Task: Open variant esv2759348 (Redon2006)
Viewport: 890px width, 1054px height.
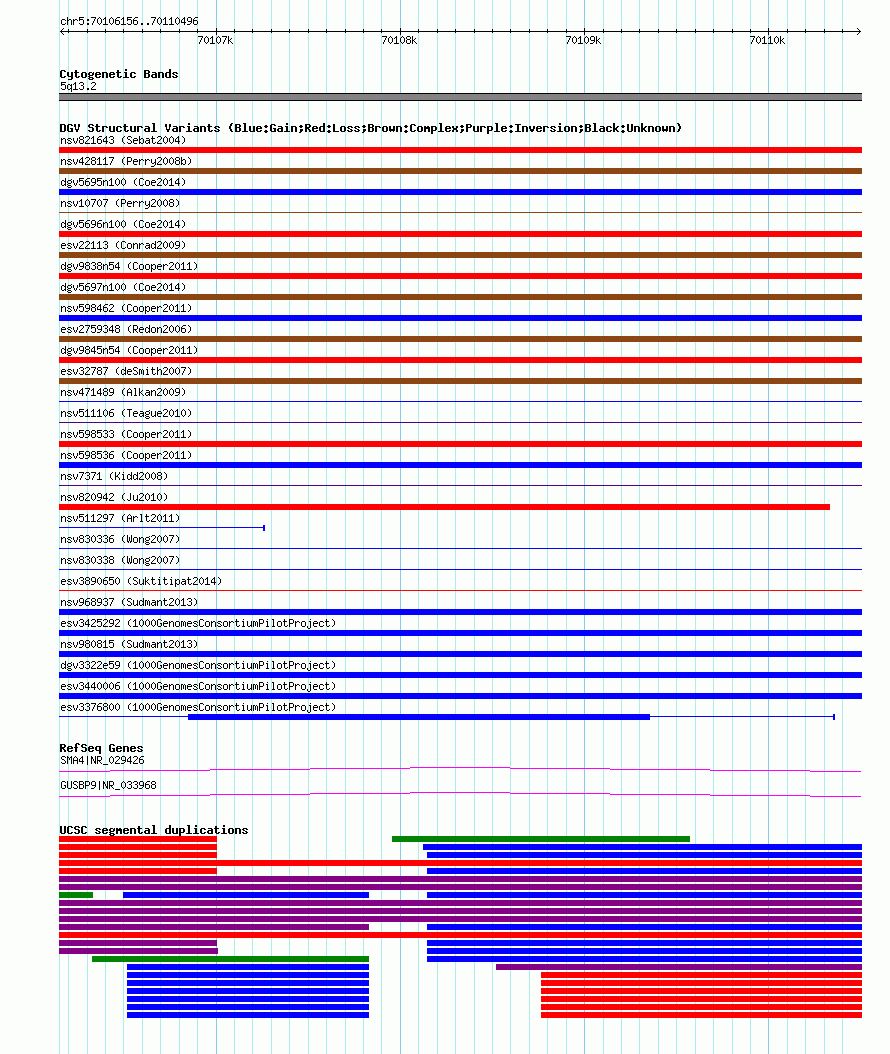Action: [126, 329]
